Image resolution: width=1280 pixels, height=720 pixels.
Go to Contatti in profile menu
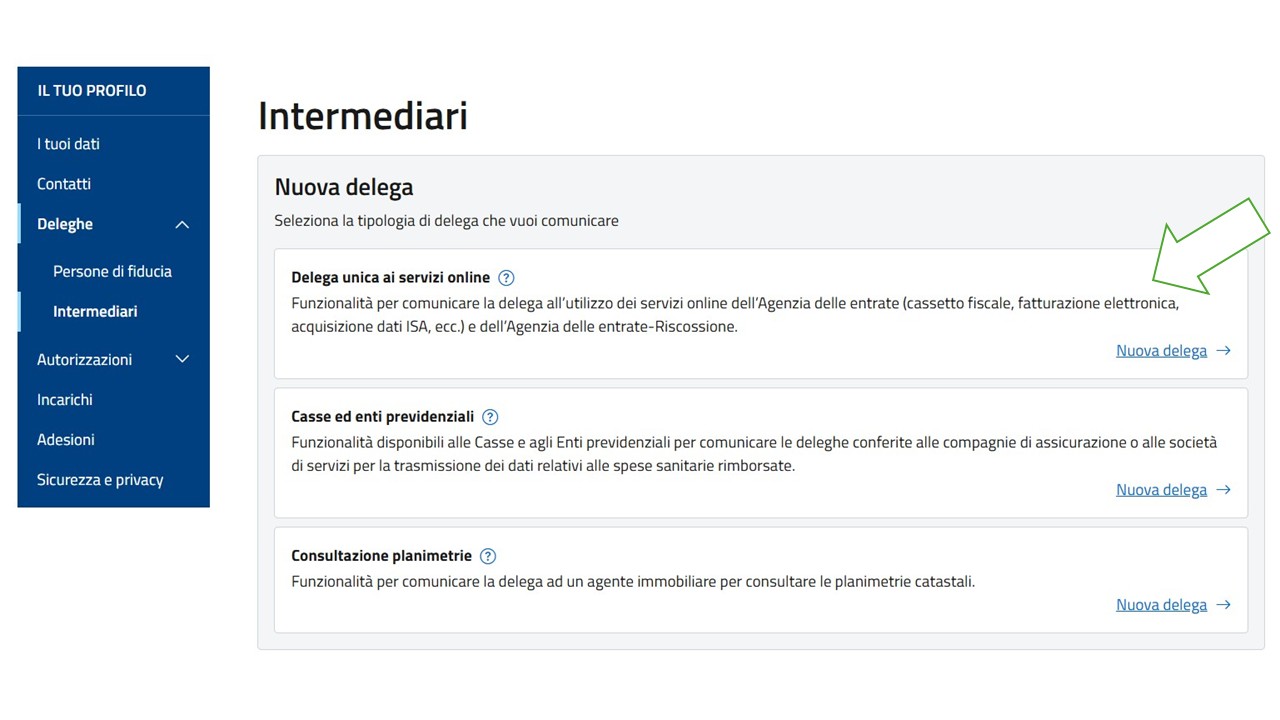click(x=64, y=184)
